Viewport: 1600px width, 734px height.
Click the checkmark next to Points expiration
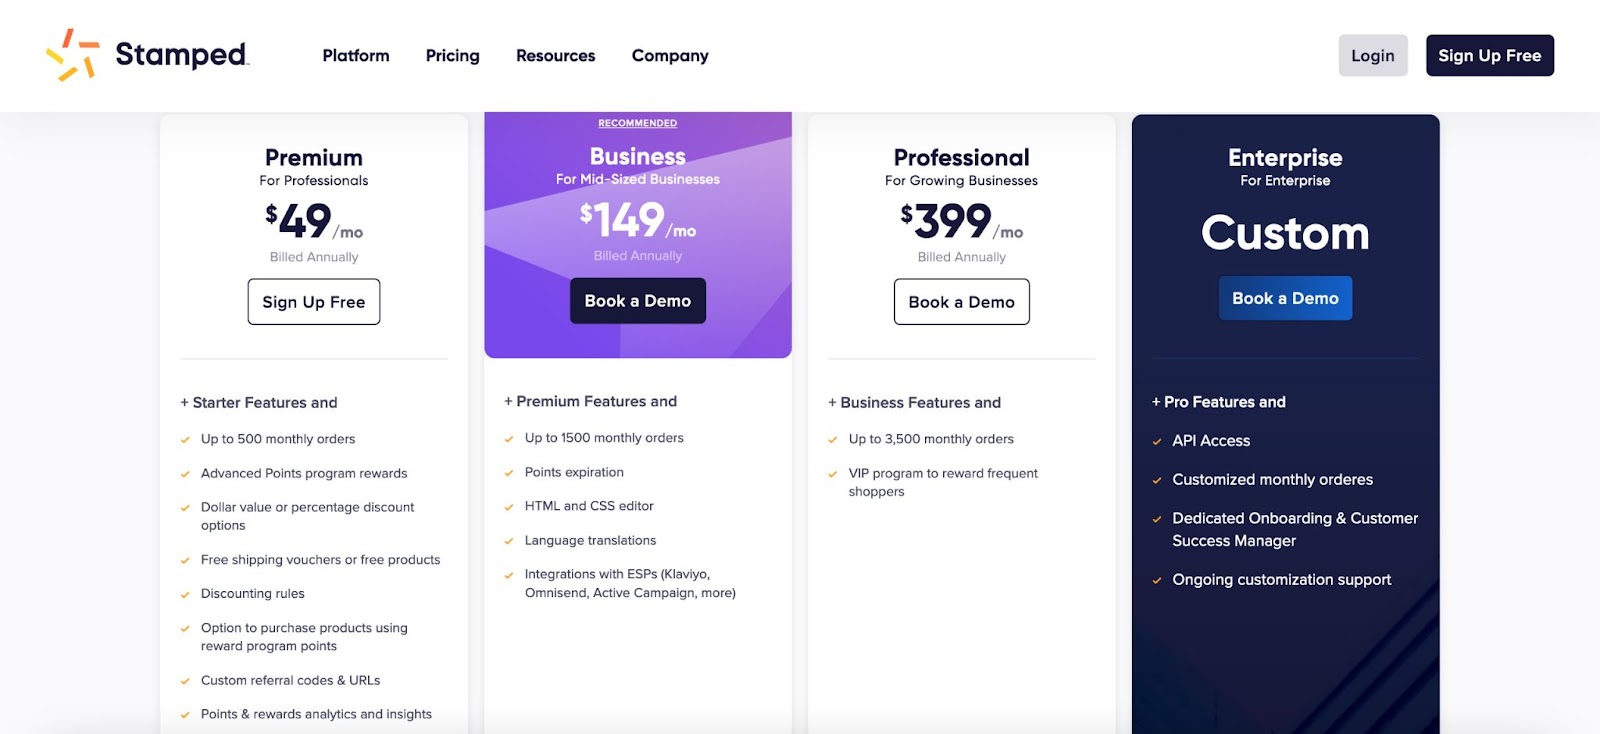coord(510,472)
